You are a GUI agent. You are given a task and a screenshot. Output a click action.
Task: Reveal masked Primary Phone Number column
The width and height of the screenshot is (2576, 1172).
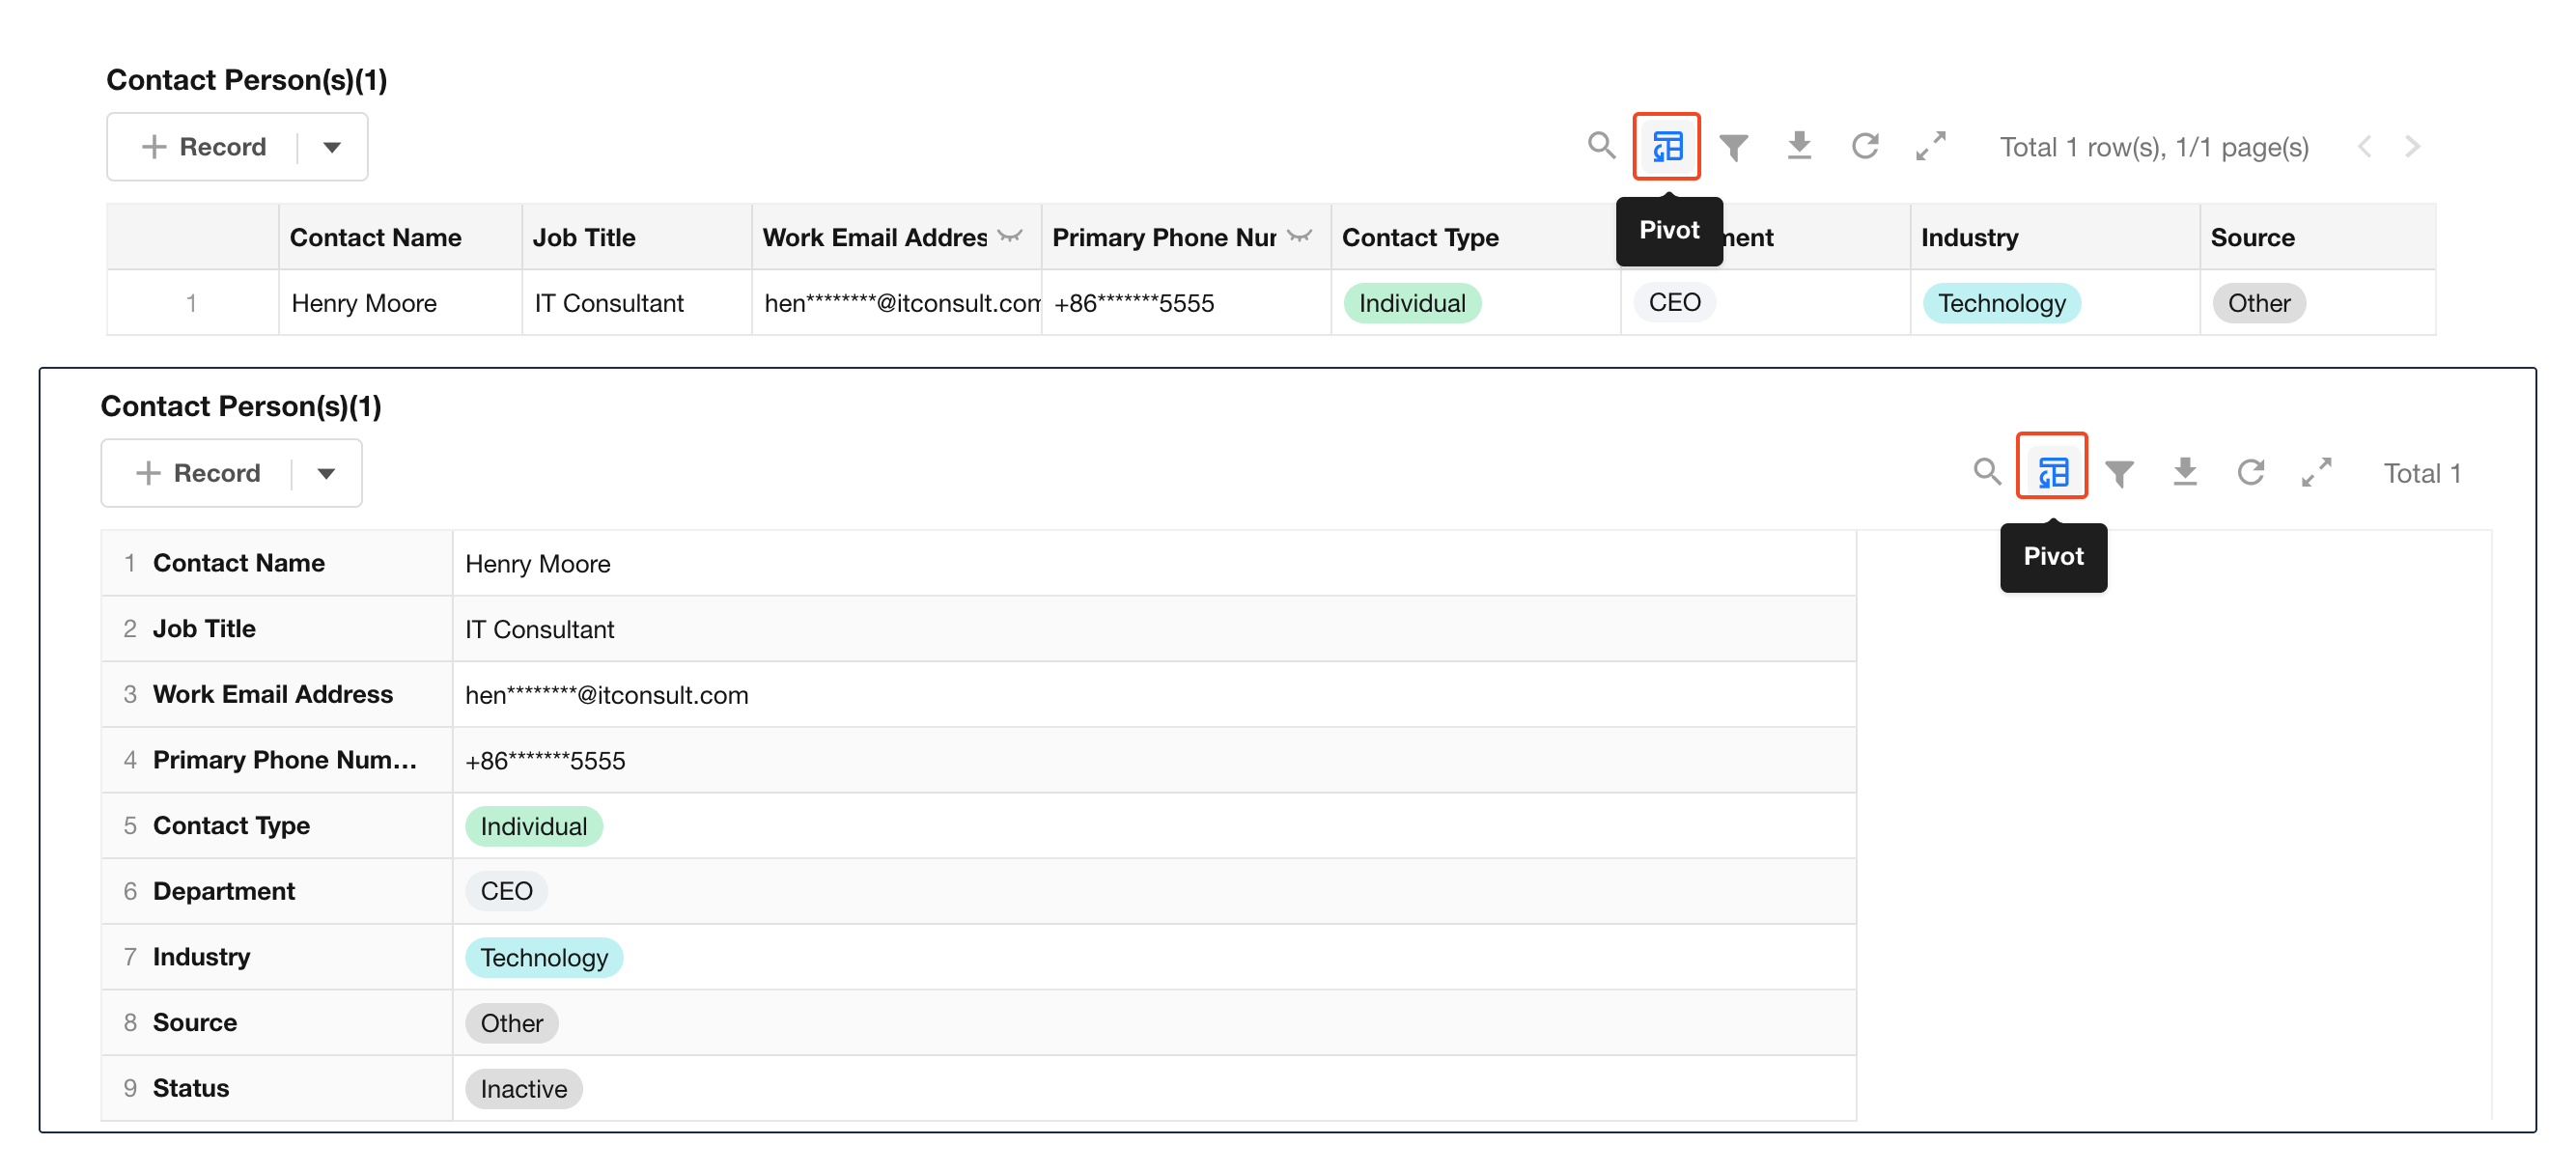[x=1299, y=237]
